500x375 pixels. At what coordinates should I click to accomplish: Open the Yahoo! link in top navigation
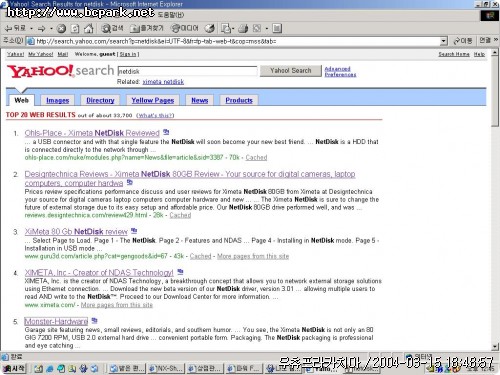coord(15,54)
